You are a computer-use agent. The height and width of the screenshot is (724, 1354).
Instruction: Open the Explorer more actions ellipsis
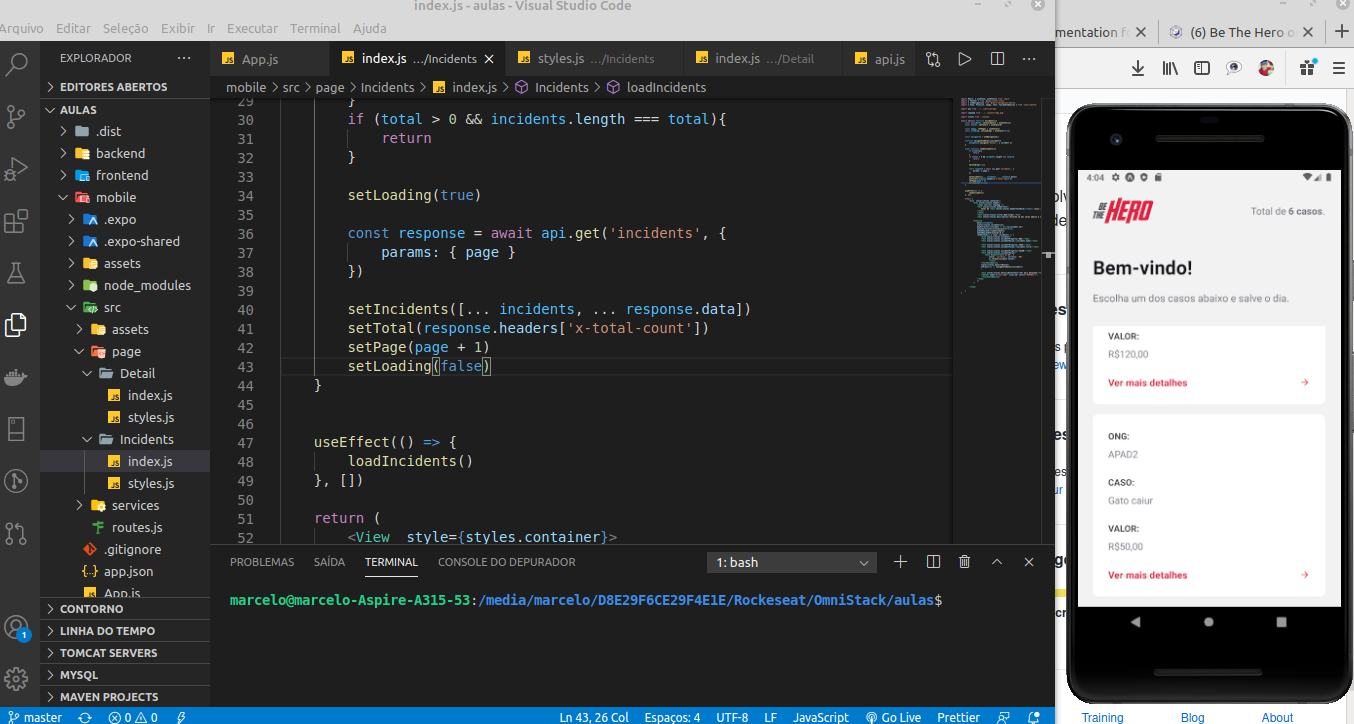click(x=183, y=58)
